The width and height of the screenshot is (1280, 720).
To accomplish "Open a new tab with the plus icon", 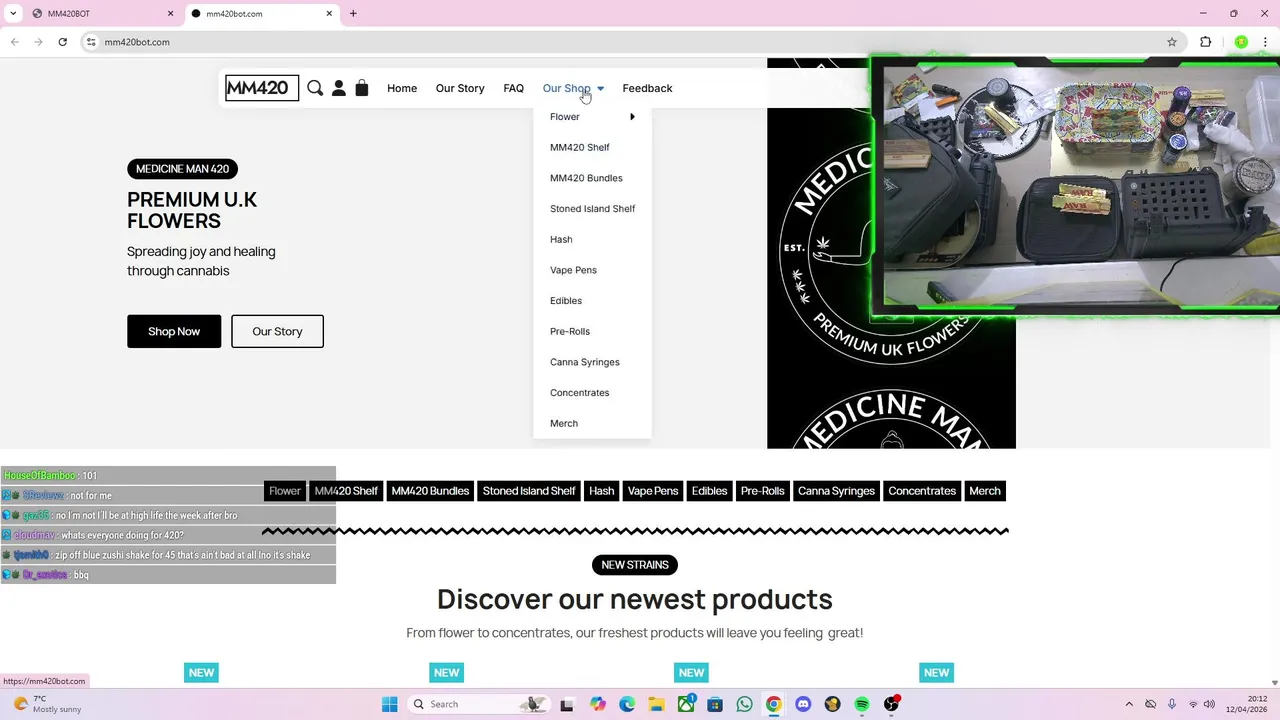I will click(353, 14).
